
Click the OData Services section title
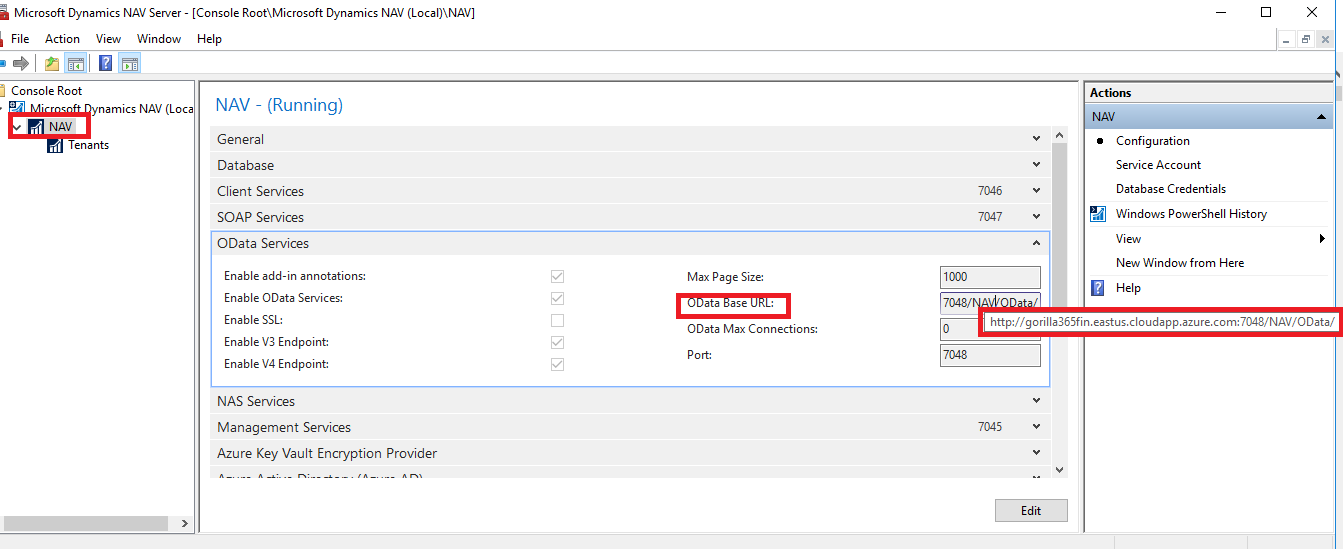click(263, 243)
